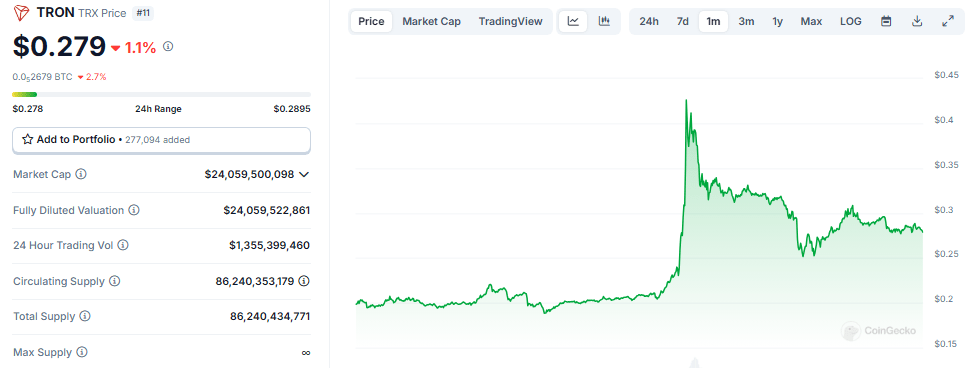Click the $0.2895 range high value
Screen dimensions: 977x368
[x=292, y=109]
